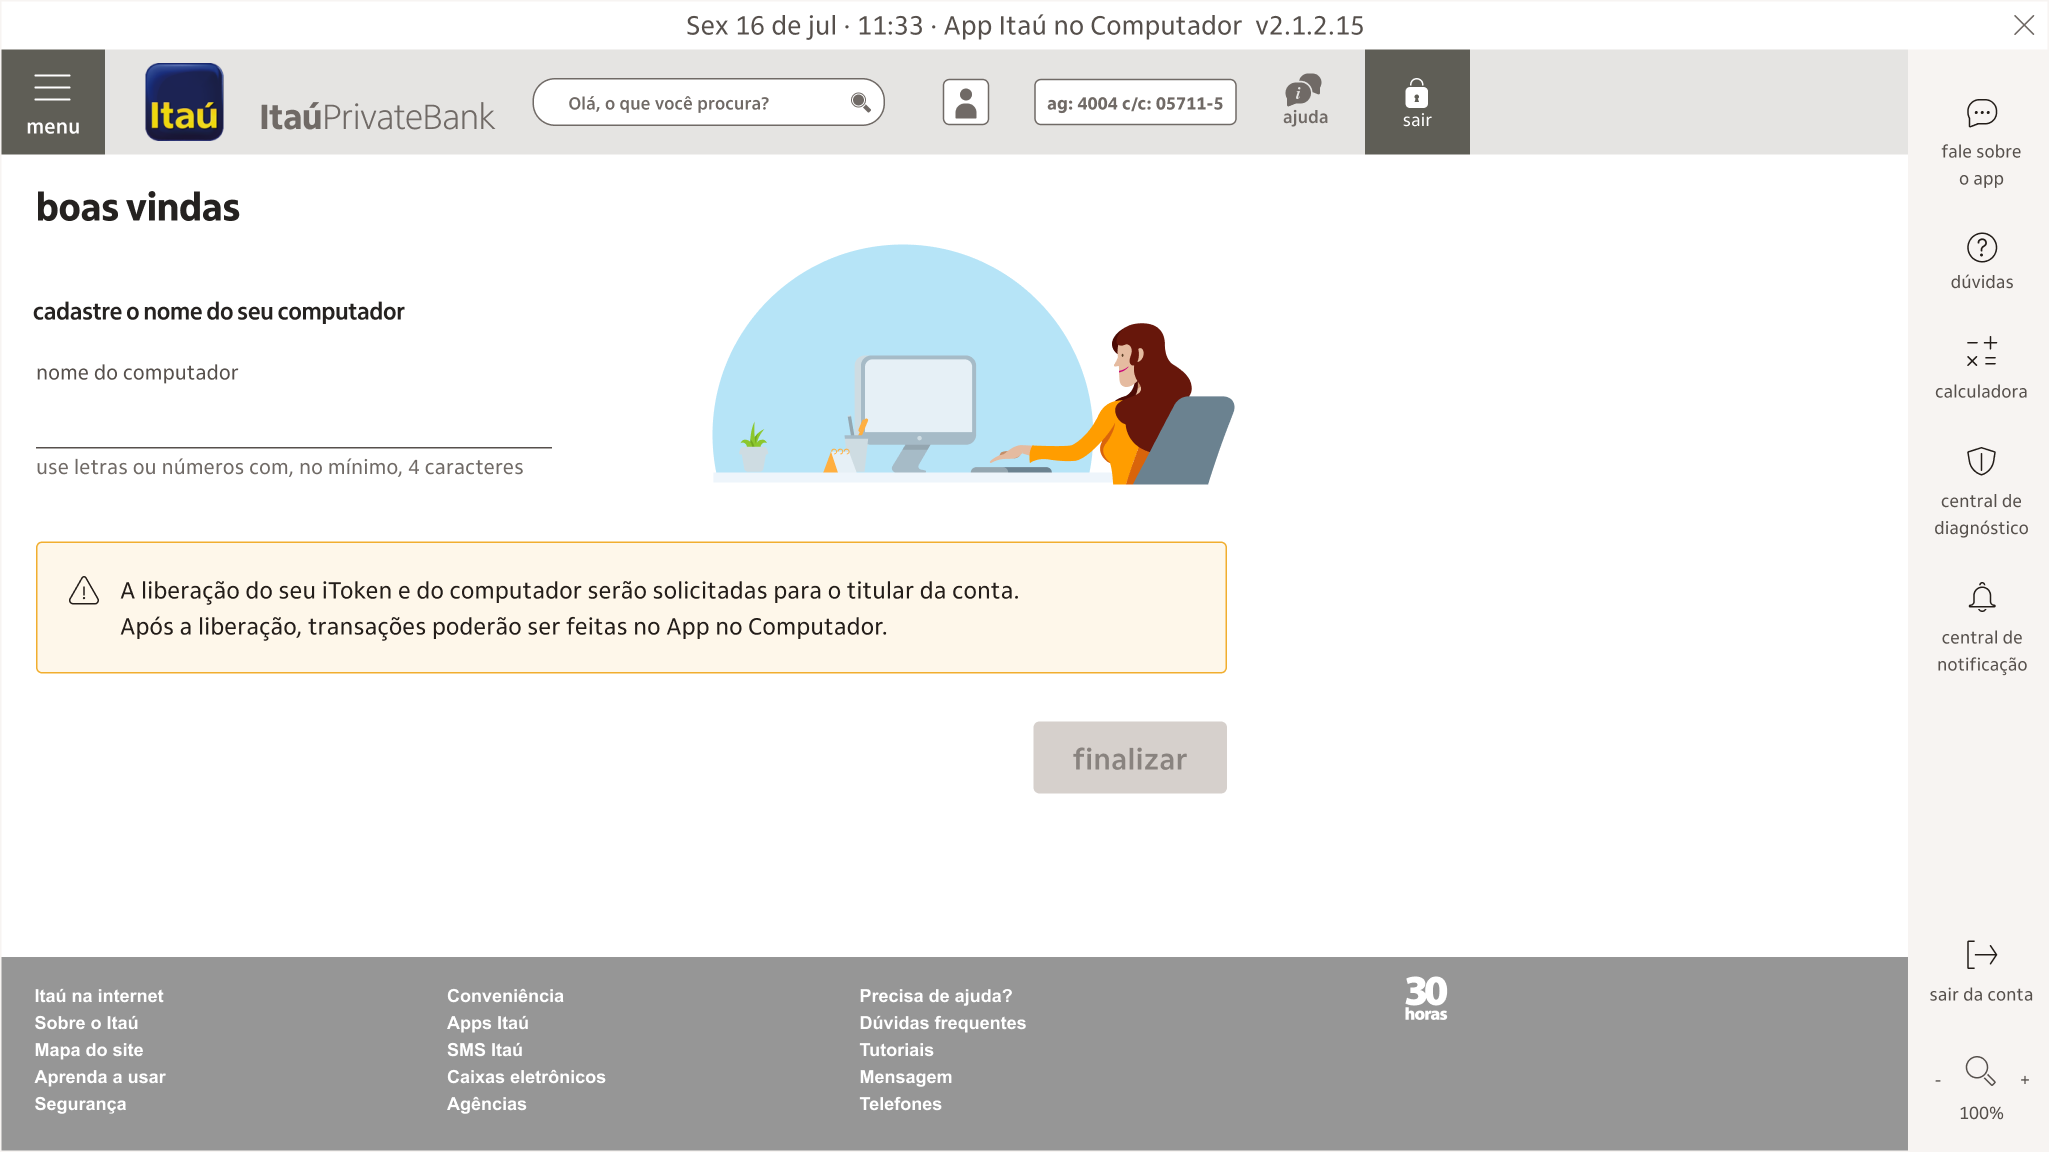Open the dúvidas question icon
Viewport: 2049px width, 1152px height.
(1981, 247)
